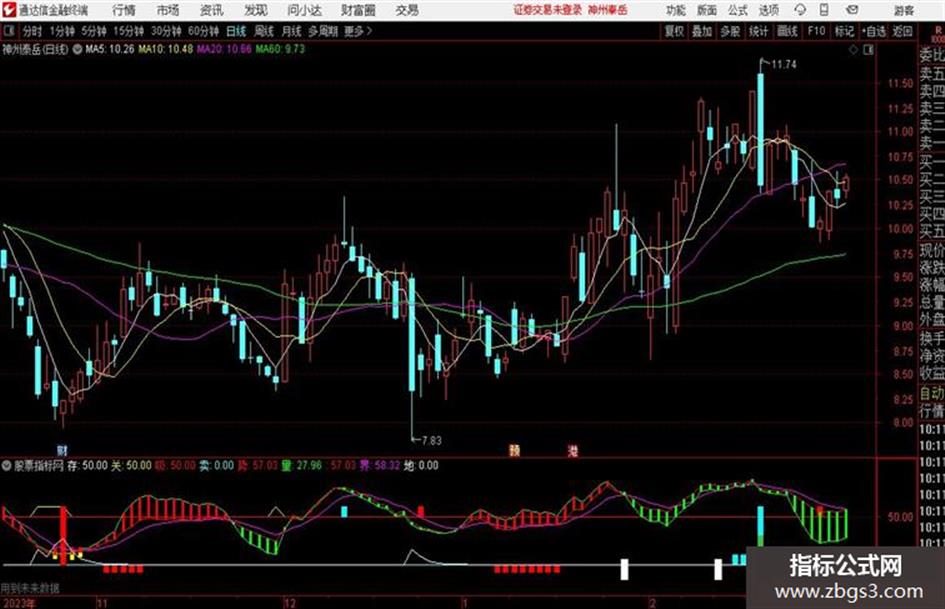This screenshot has height=609, width=945.
Task: Click the 用到未来数据 notice text
Action: click(30, 588)
